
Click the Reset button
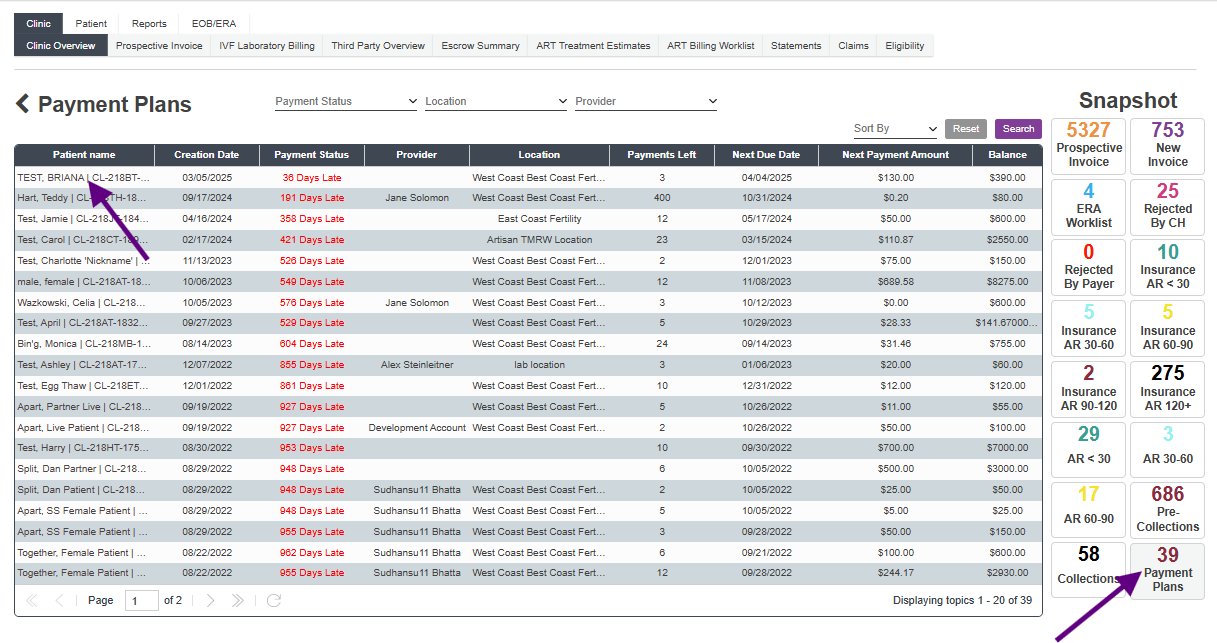pos(965,129)
